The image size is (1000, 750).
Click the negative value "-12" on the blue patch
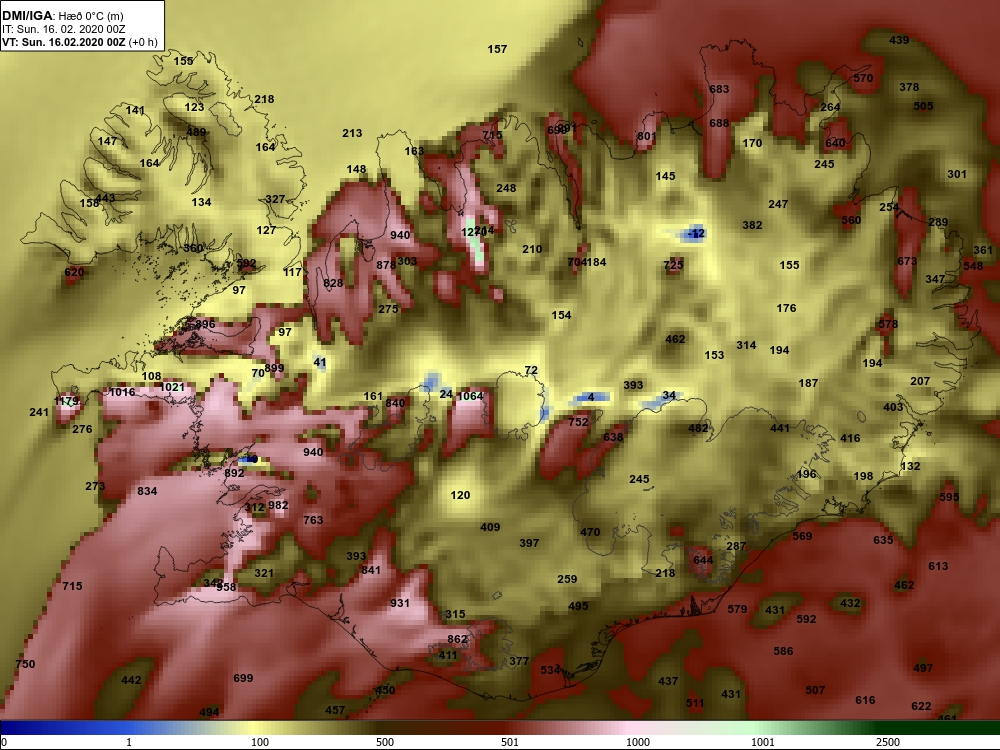tap(697, 233)
